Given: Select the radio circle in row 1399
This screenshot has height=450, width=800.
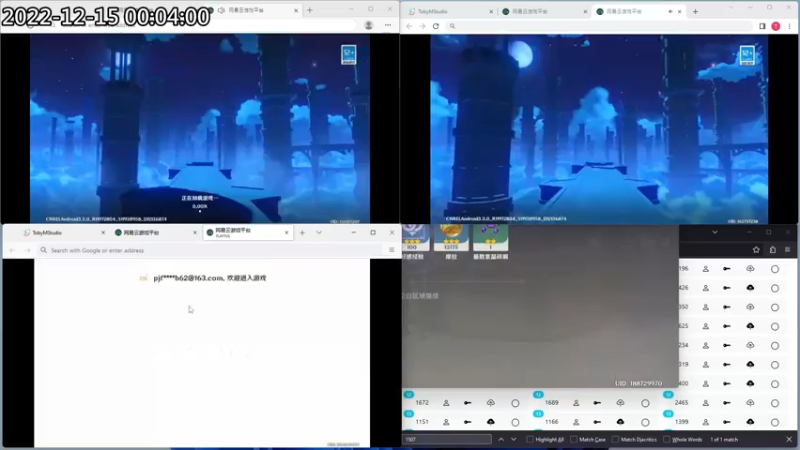Looking at the screenshot, I should (x=775, y=422).
